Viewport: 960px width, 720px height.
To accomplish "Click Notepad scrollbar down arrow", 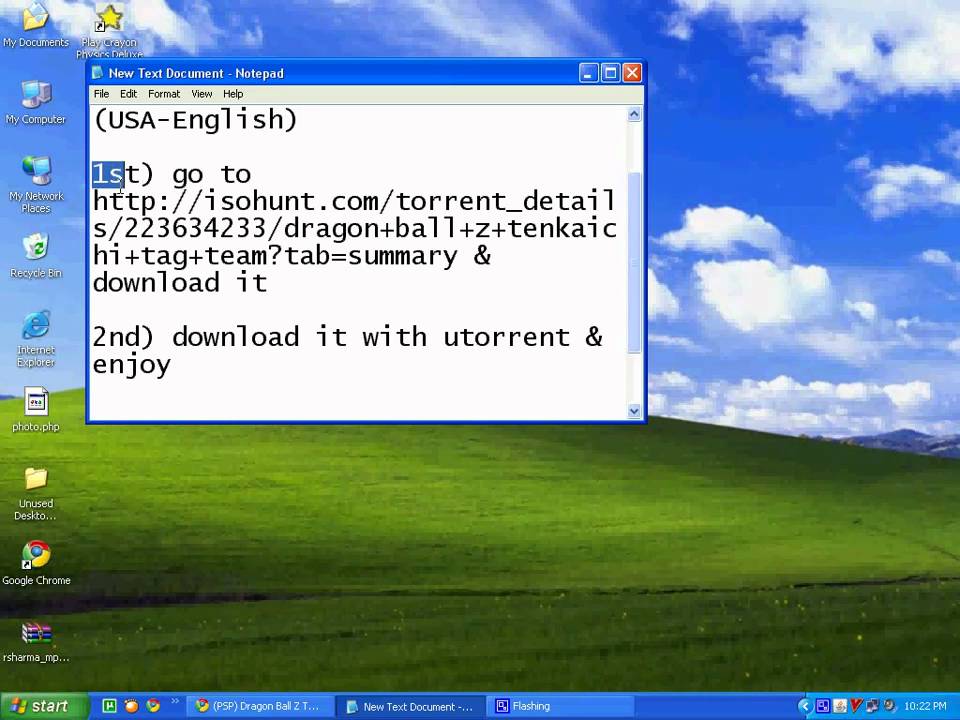I will pyautogui.click(x=634, y=411).
